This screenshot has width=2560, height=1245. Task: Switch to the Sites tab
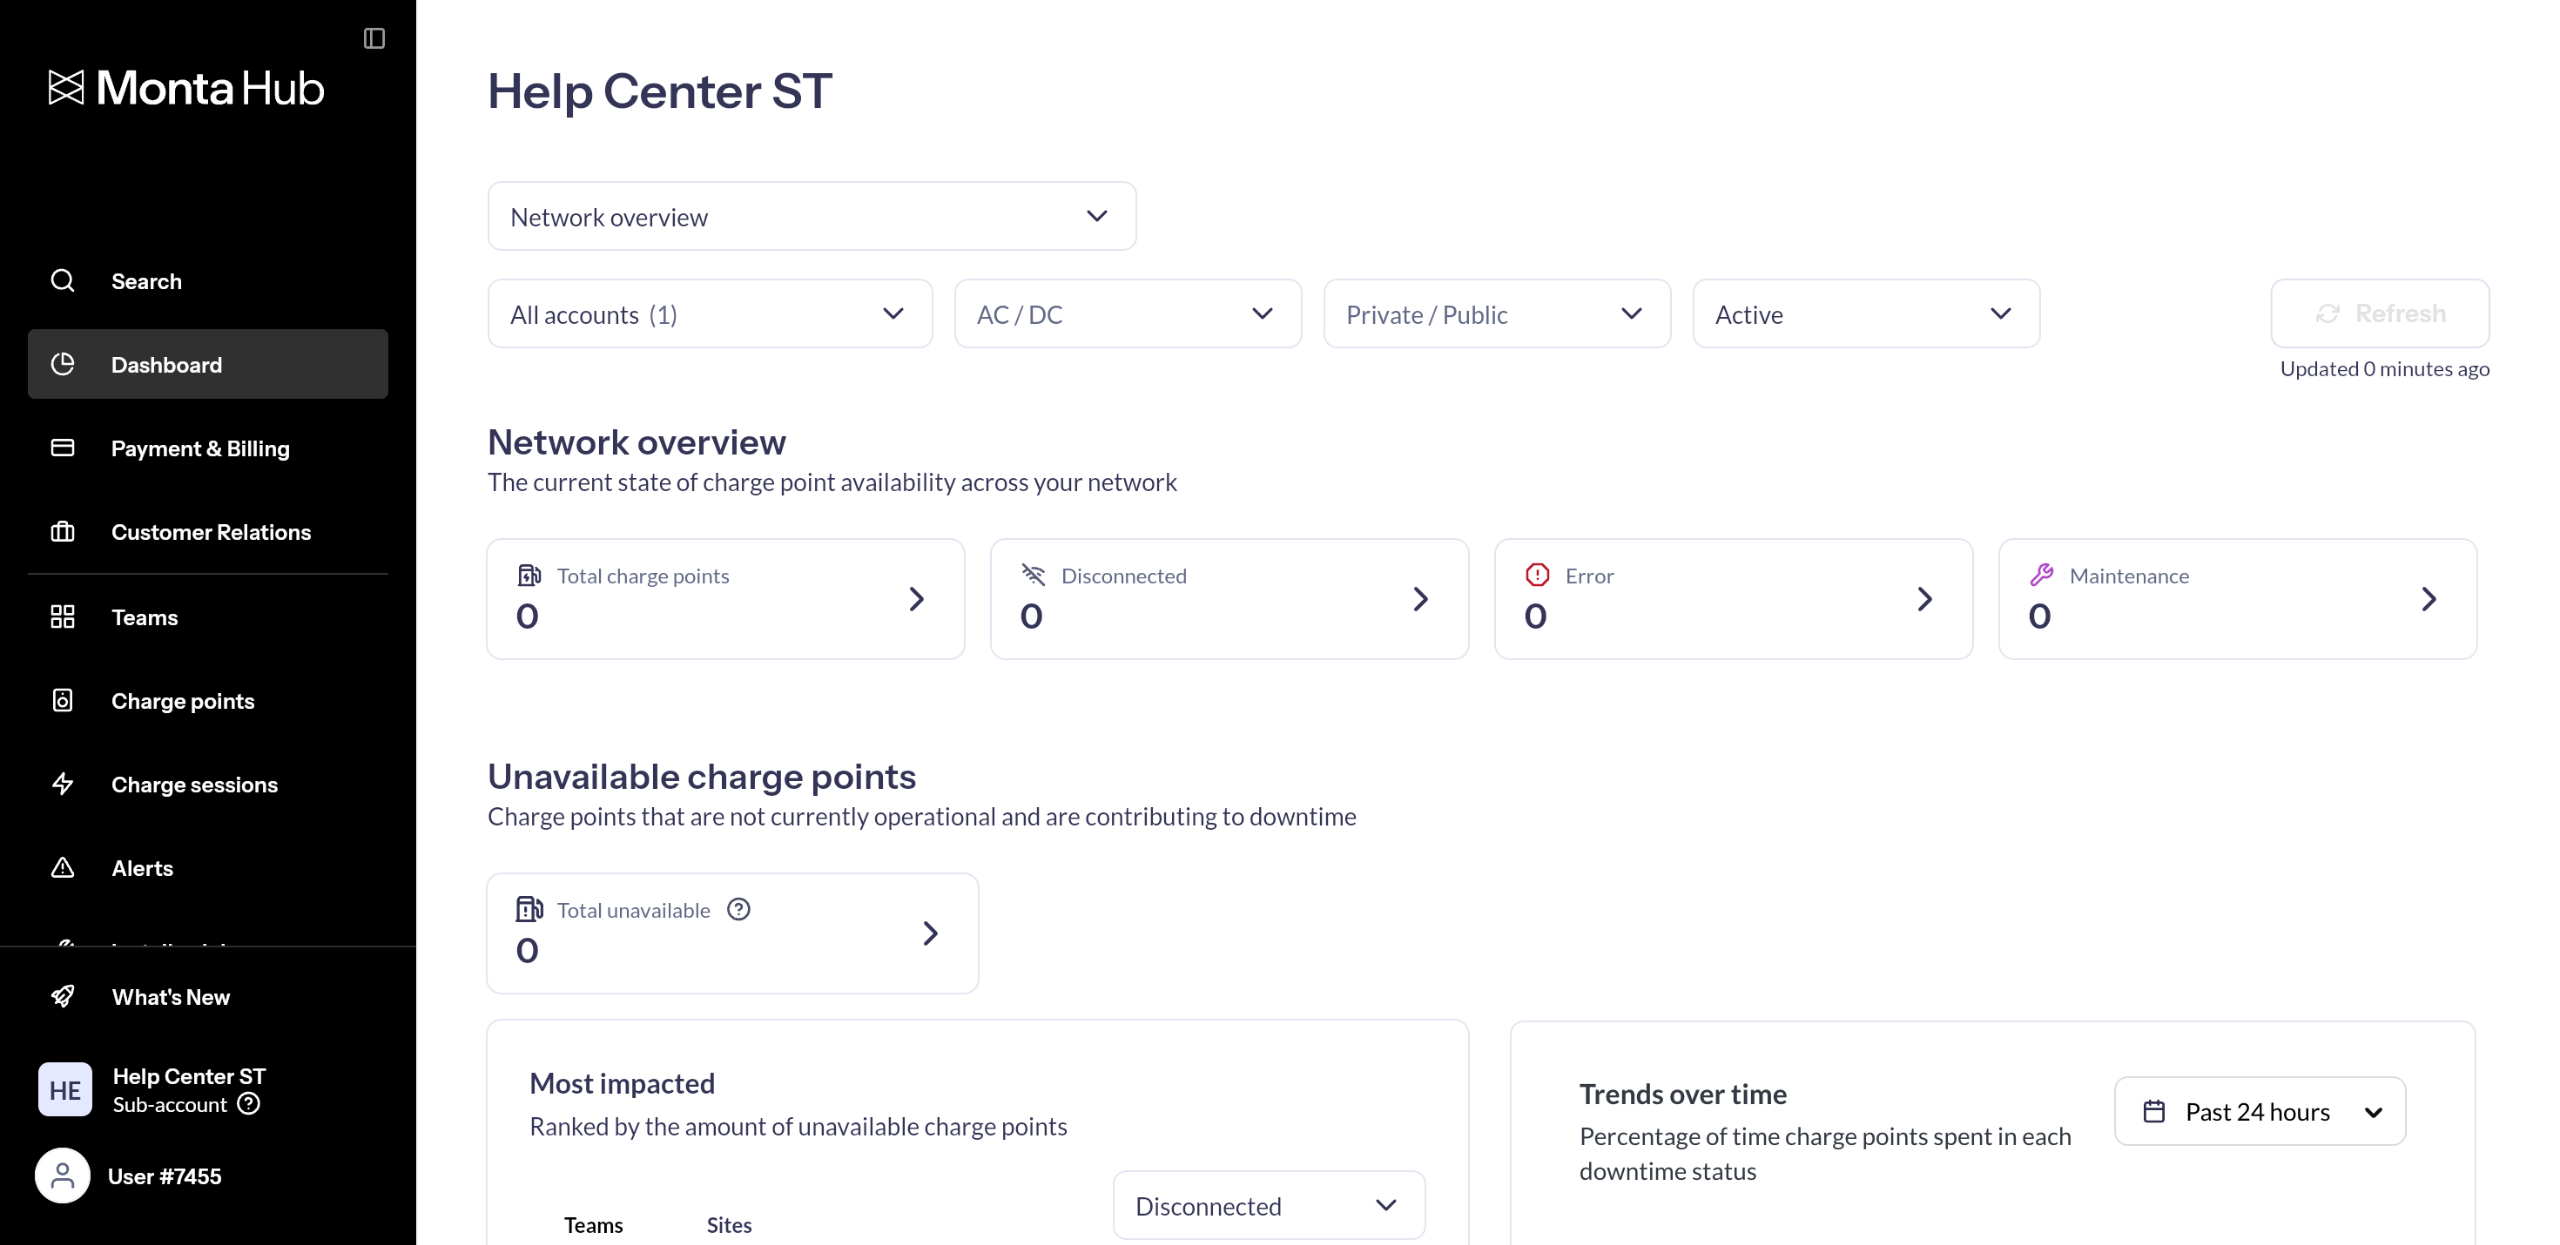coord(728,1225)
